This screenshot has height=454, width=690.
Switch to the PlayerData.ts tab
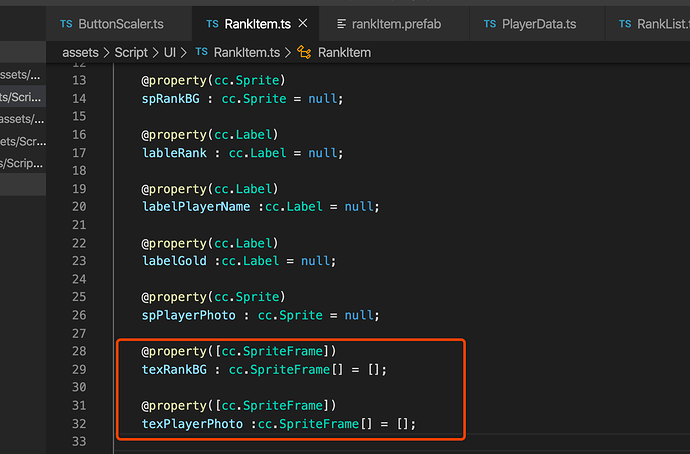click(542, 23)
